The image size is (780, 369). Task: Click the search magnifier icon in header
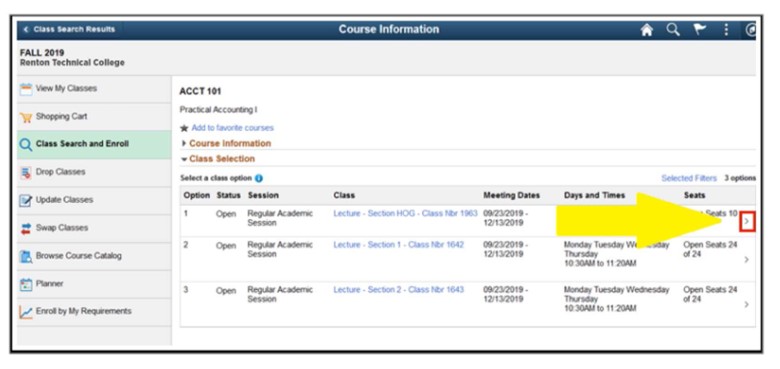673,30
